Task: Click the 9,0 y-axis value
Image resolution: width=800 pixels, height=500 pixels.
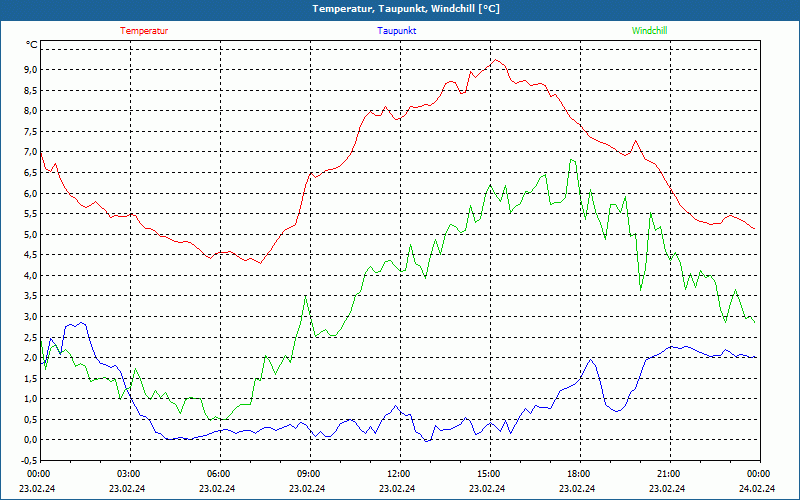Action: [32, 69]
